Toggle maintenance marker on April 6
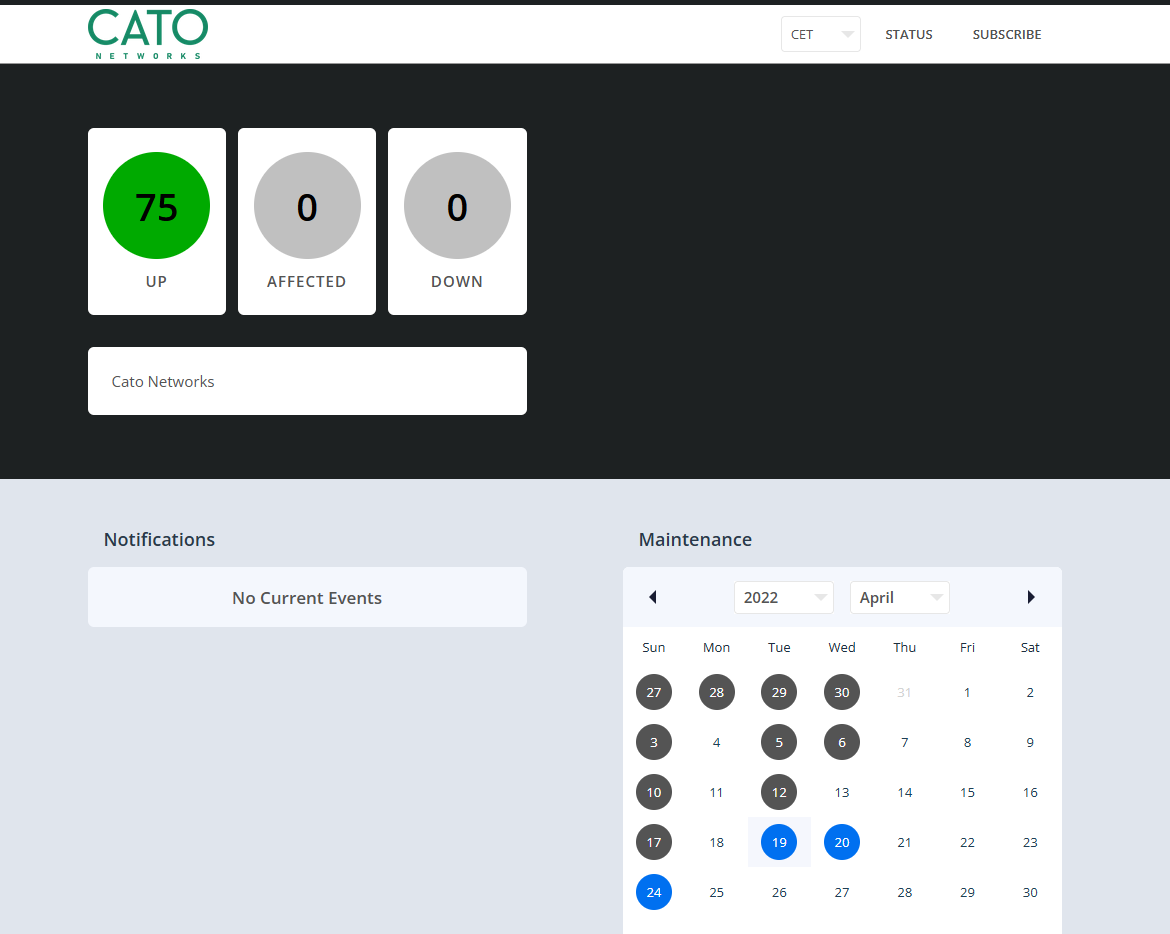The height and width of the screenshot is (934, 1170). [x=841, y=742]
